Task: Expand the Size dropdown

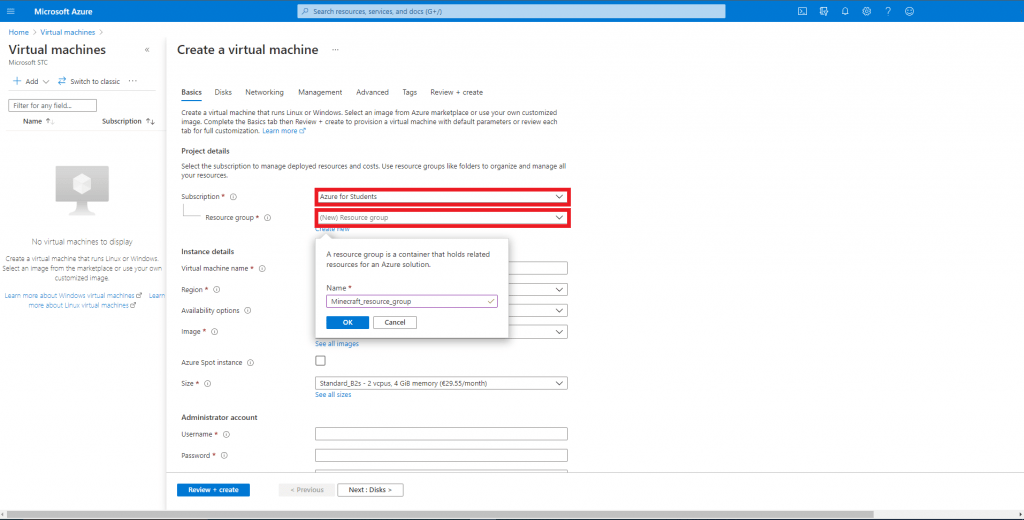Action: point(441,383)
